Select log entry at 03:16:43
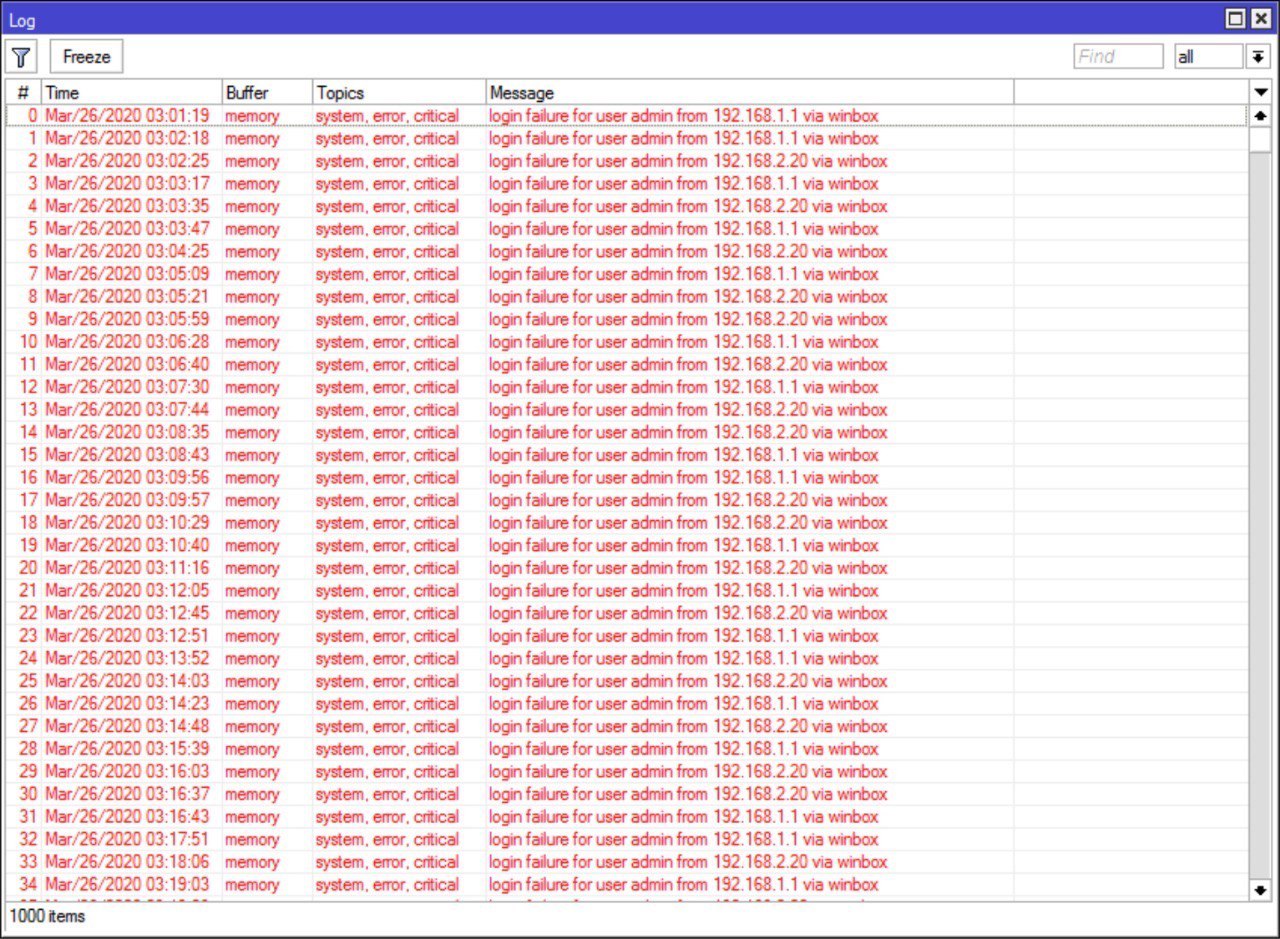Image resolution: width=1280 pixels, height=939 pixels. 627,816
